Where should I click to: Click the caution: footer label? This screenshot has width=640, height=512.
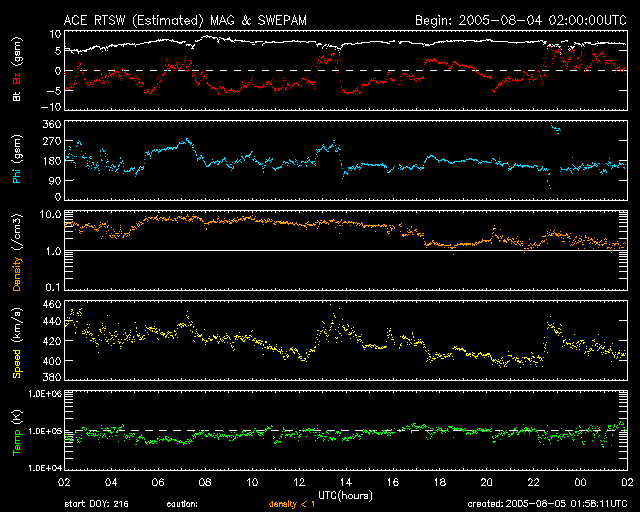tap(182, 504)
